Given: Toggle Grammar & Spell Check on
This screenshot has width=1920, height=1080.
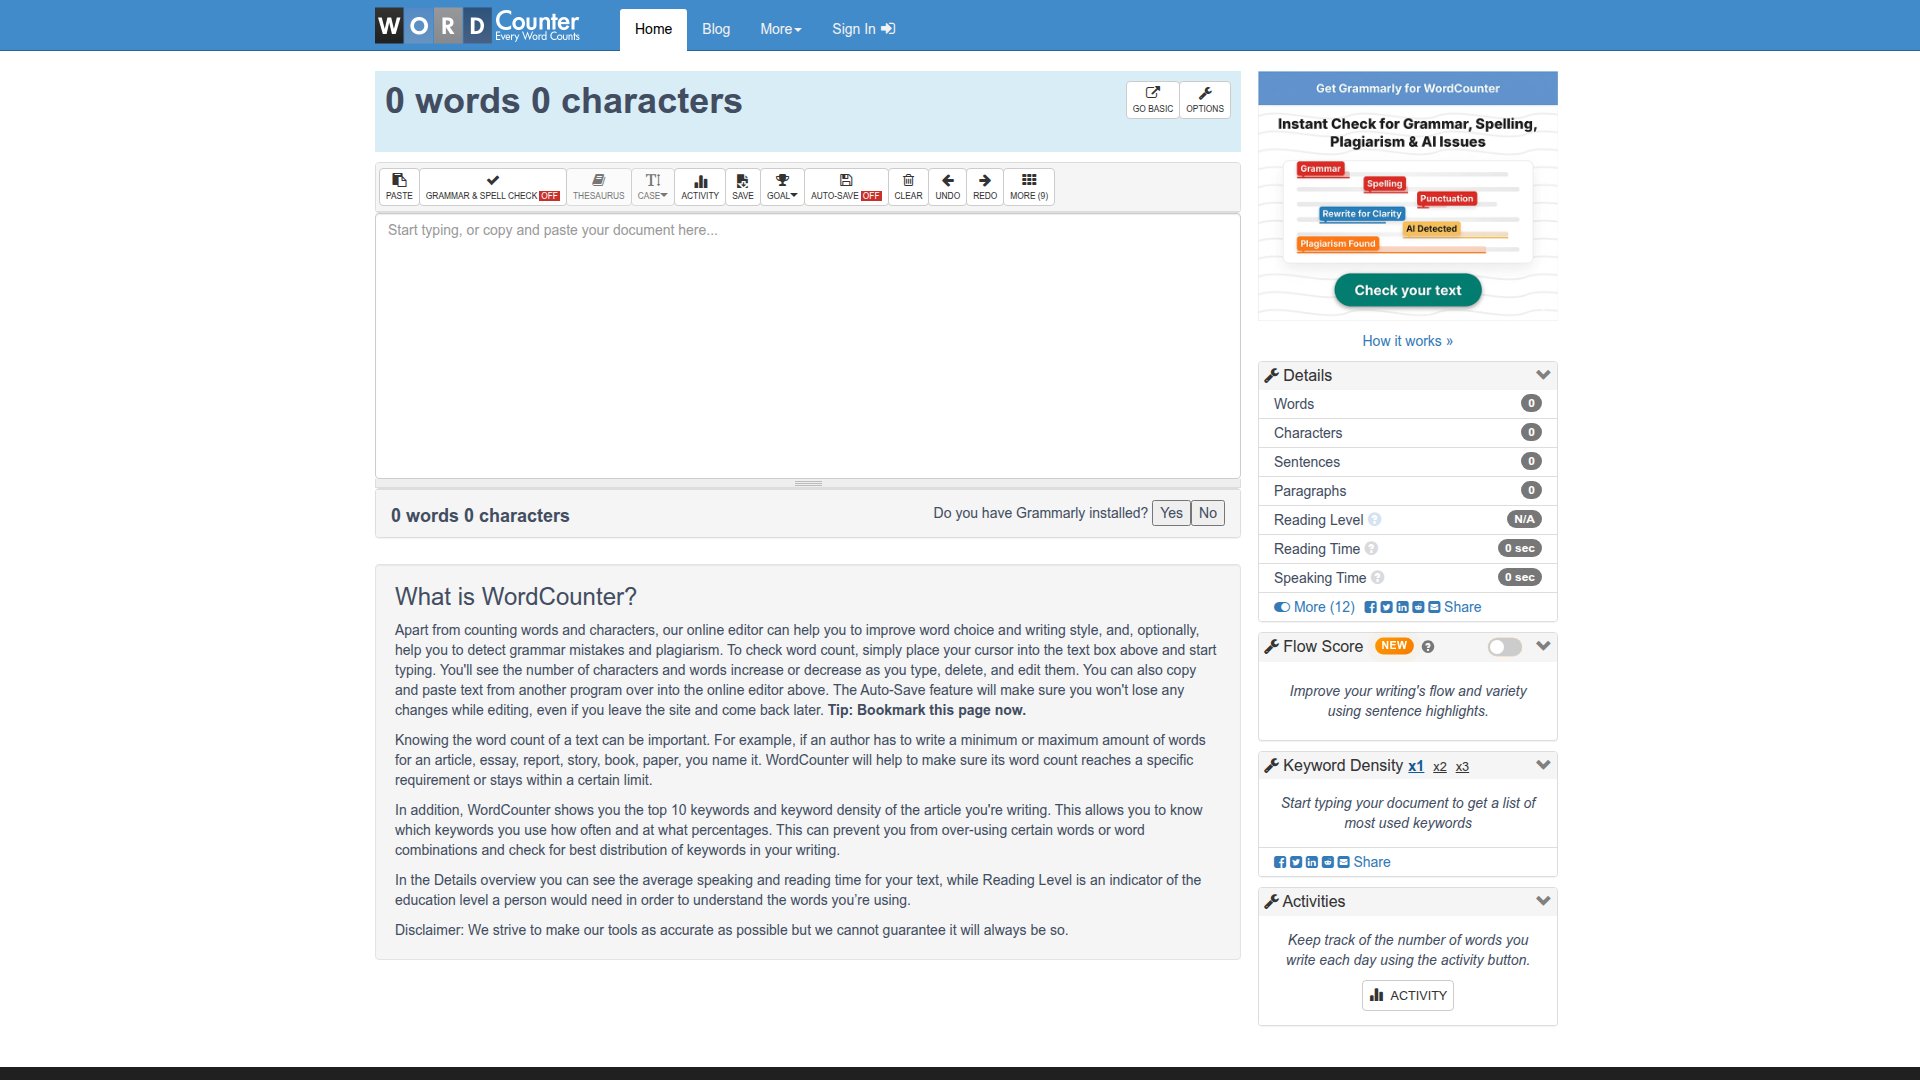Looking at the screenshot, I should click(x=492, y=187).
